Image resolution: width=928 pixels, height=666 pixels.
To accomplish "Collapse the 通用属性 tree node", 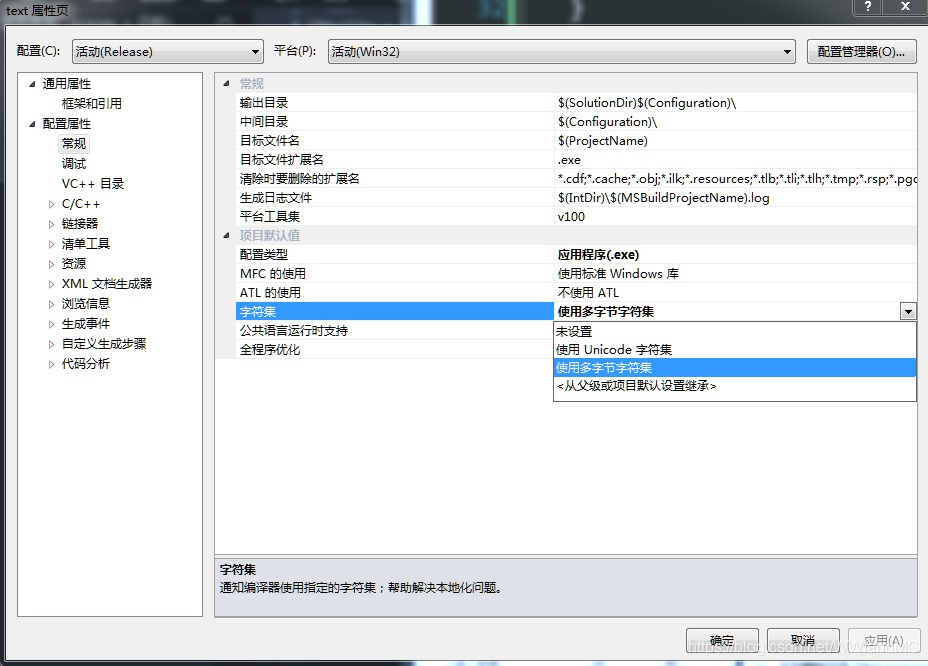I will (33, 84).
